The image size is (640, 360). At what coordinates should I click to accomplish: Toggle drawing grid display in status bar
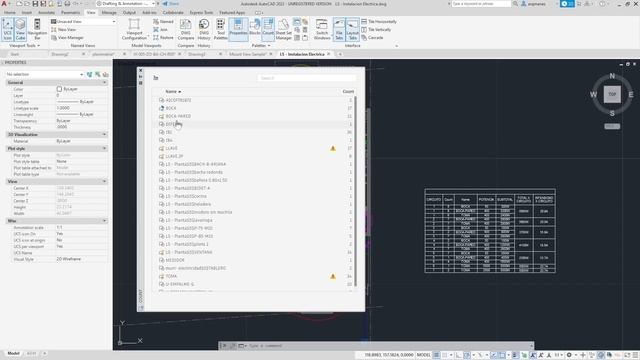pyautogui.click(x=436, y=355)
